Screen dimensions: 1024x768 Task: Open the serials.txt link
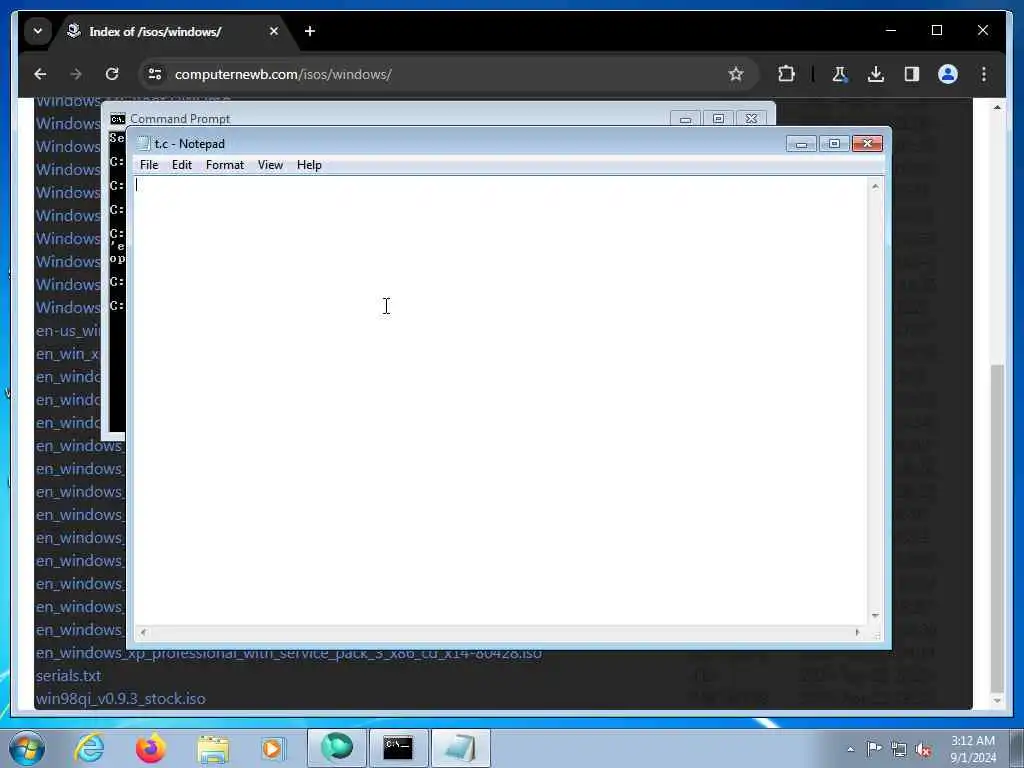(69, 675)
